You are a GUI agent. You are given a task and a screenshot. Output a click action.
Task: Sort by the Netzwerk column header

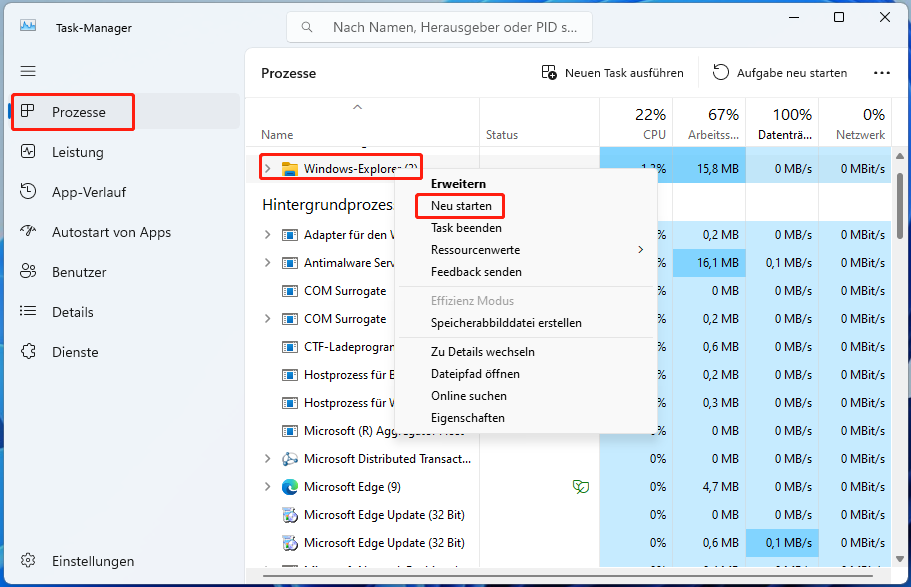(x=855, y=123)
